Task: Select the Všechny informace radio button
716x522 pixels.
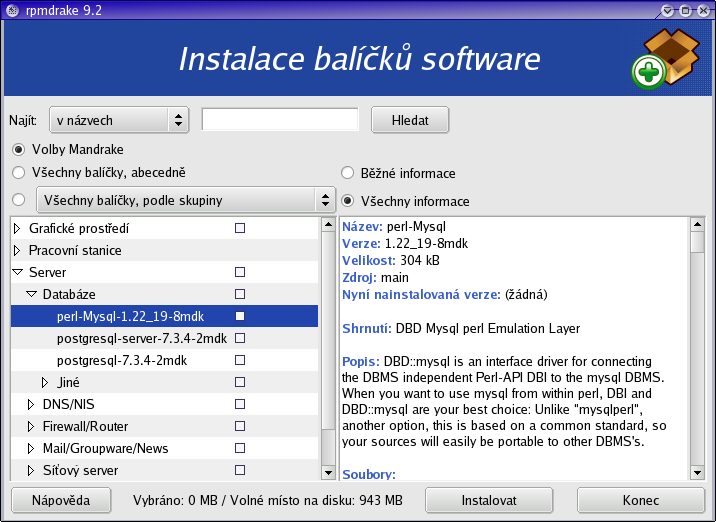Action: pyautogui.click(x=347, y=201)
